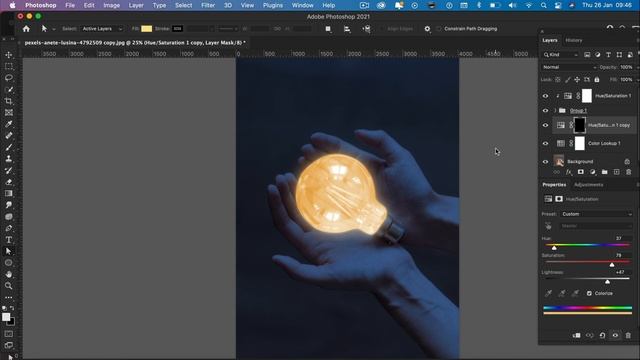Toggle lock all layers icon
Screen dimensions: 640x360
pos(597,80)
